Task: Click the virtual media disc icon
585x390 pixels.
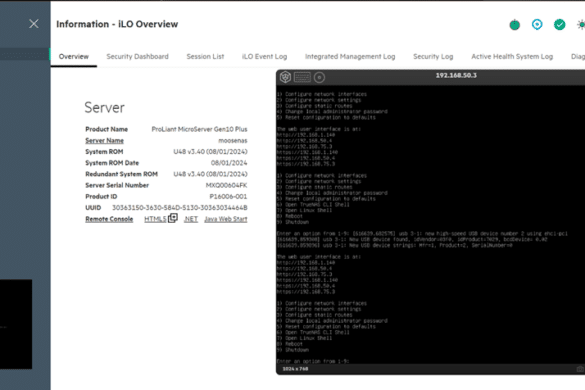Action: (319, 77)
